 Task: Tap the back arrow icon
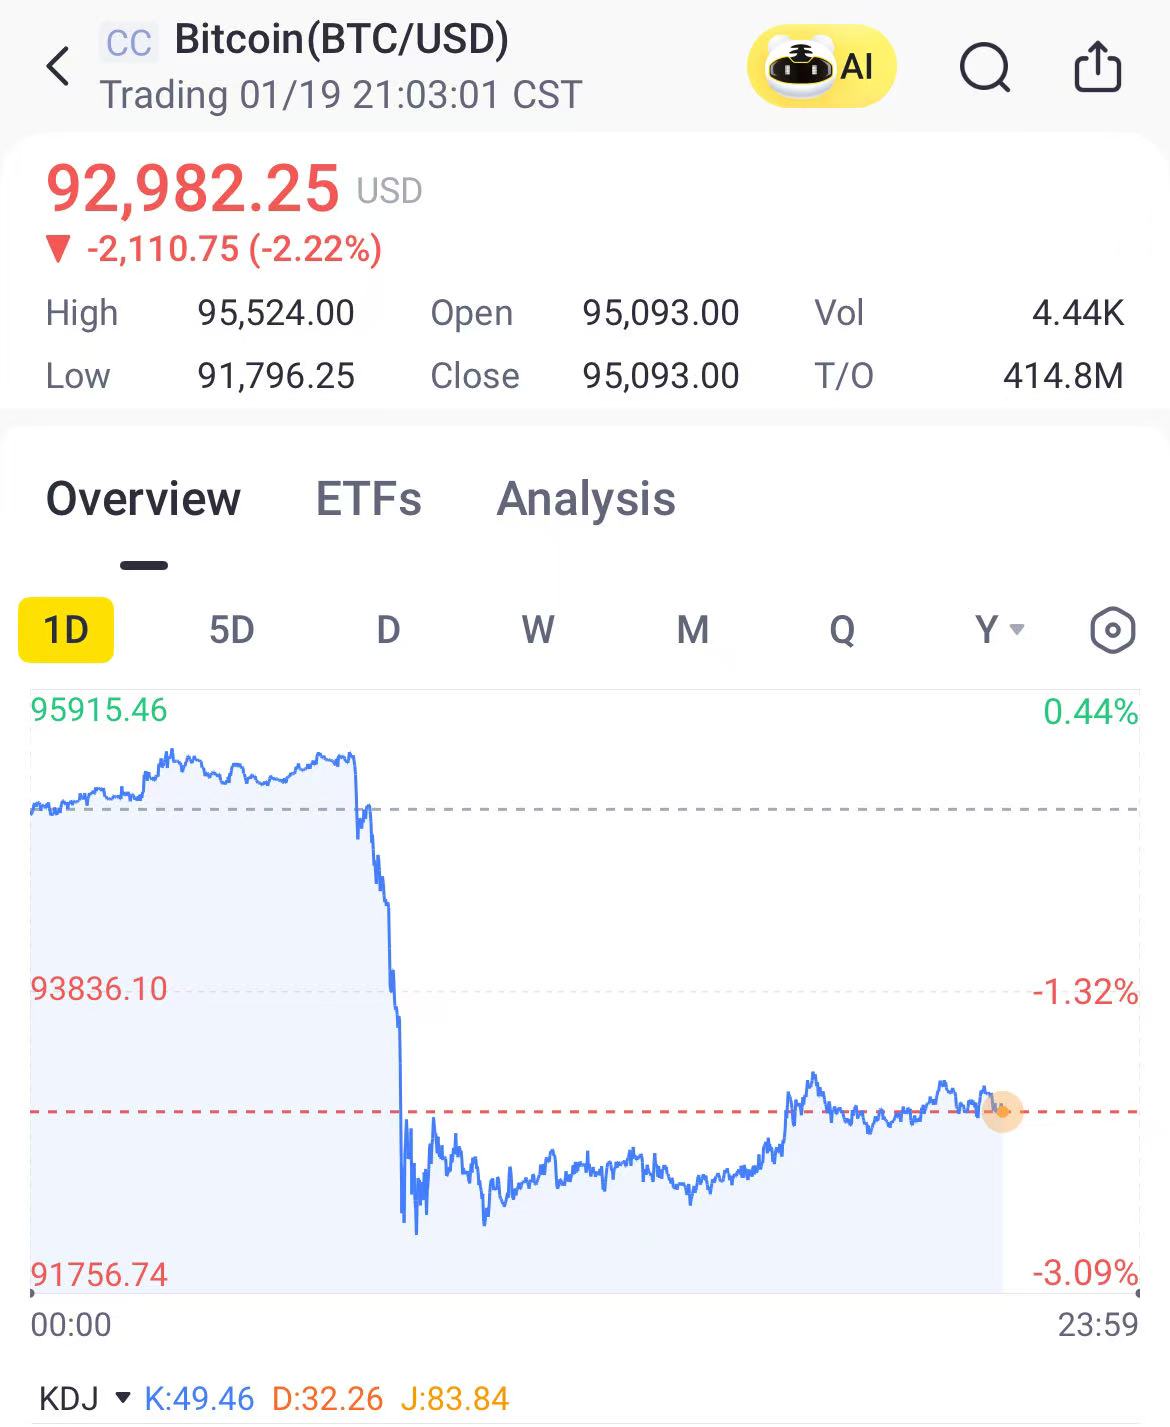59,67
